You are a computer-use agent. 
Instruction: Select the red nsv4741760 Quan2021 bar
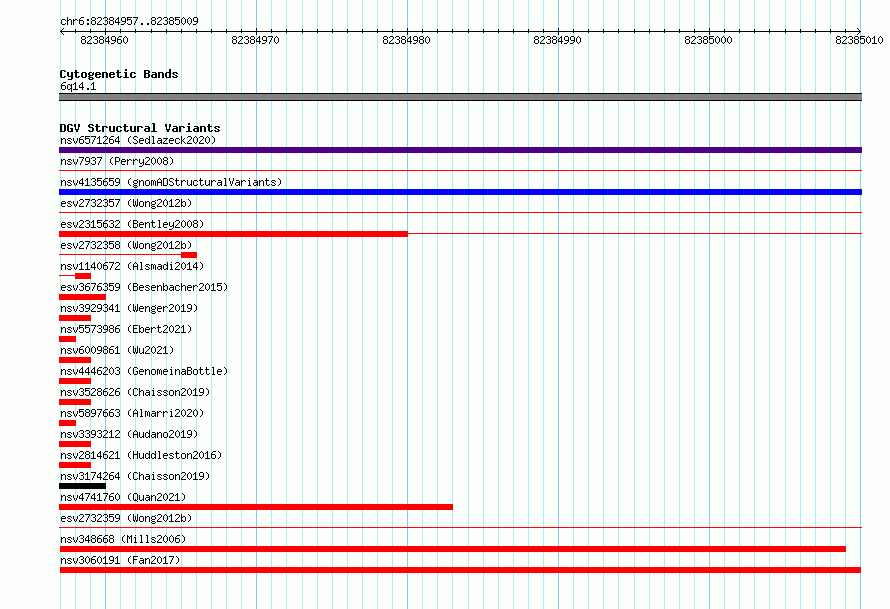(x=256, y=507)
